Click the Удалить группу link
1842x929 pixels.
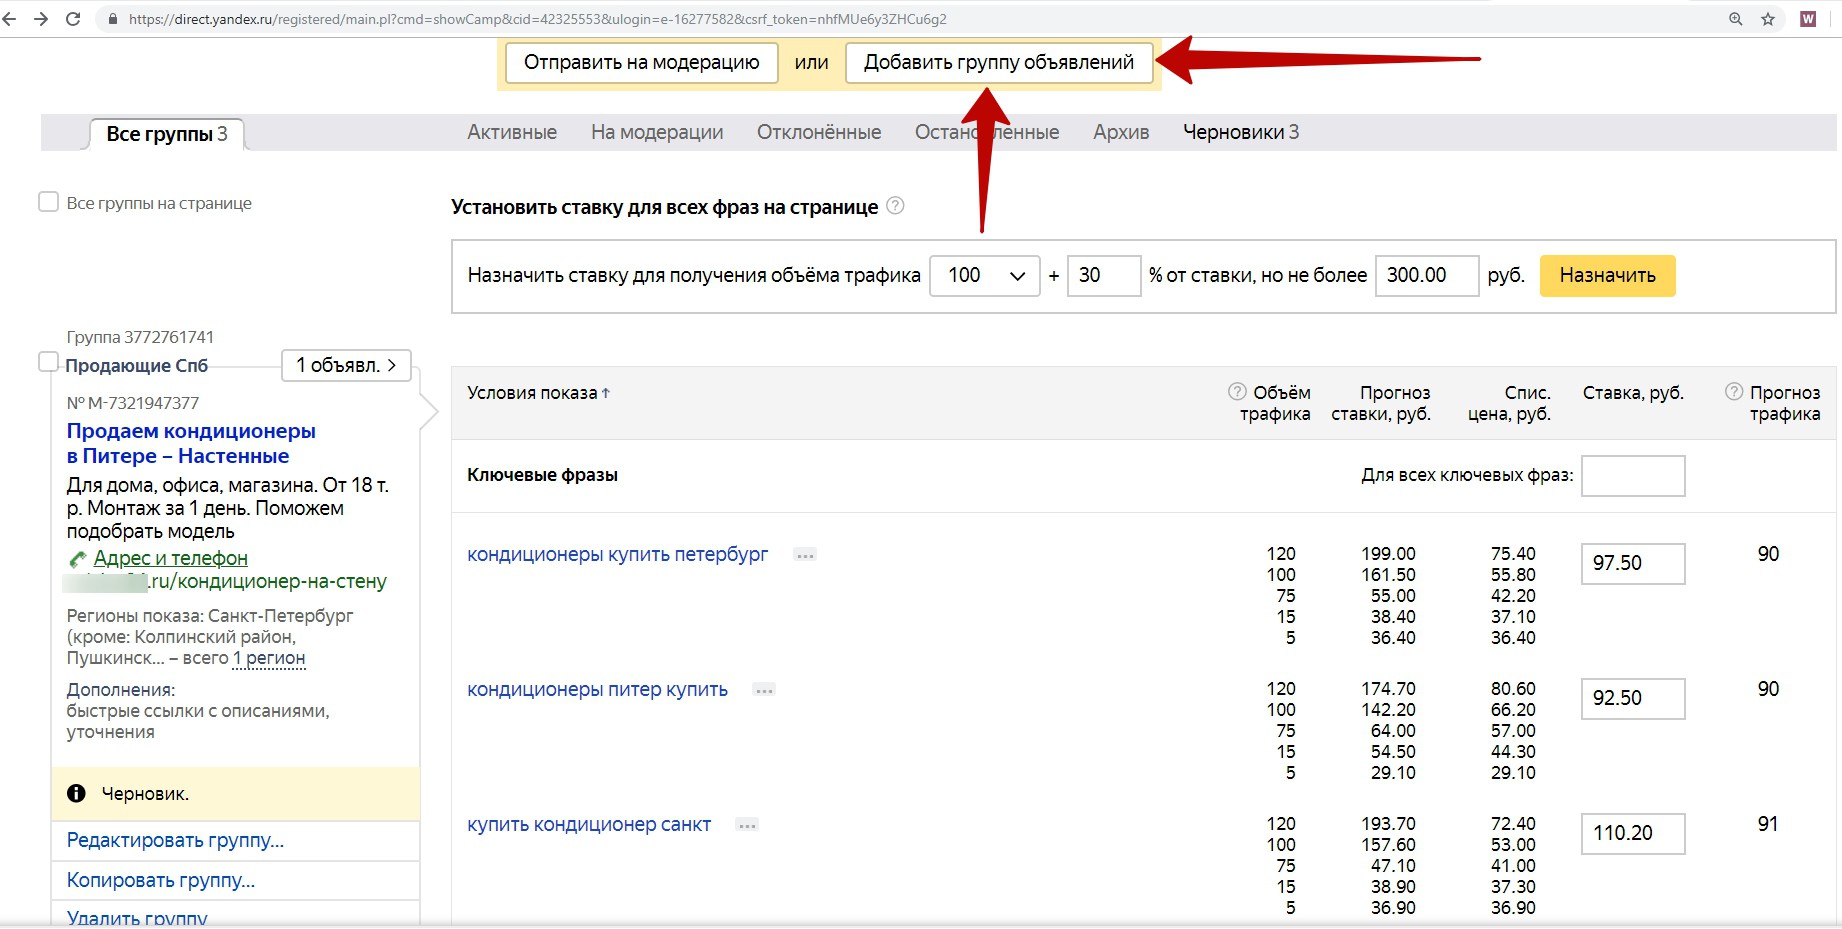[137, 917]
